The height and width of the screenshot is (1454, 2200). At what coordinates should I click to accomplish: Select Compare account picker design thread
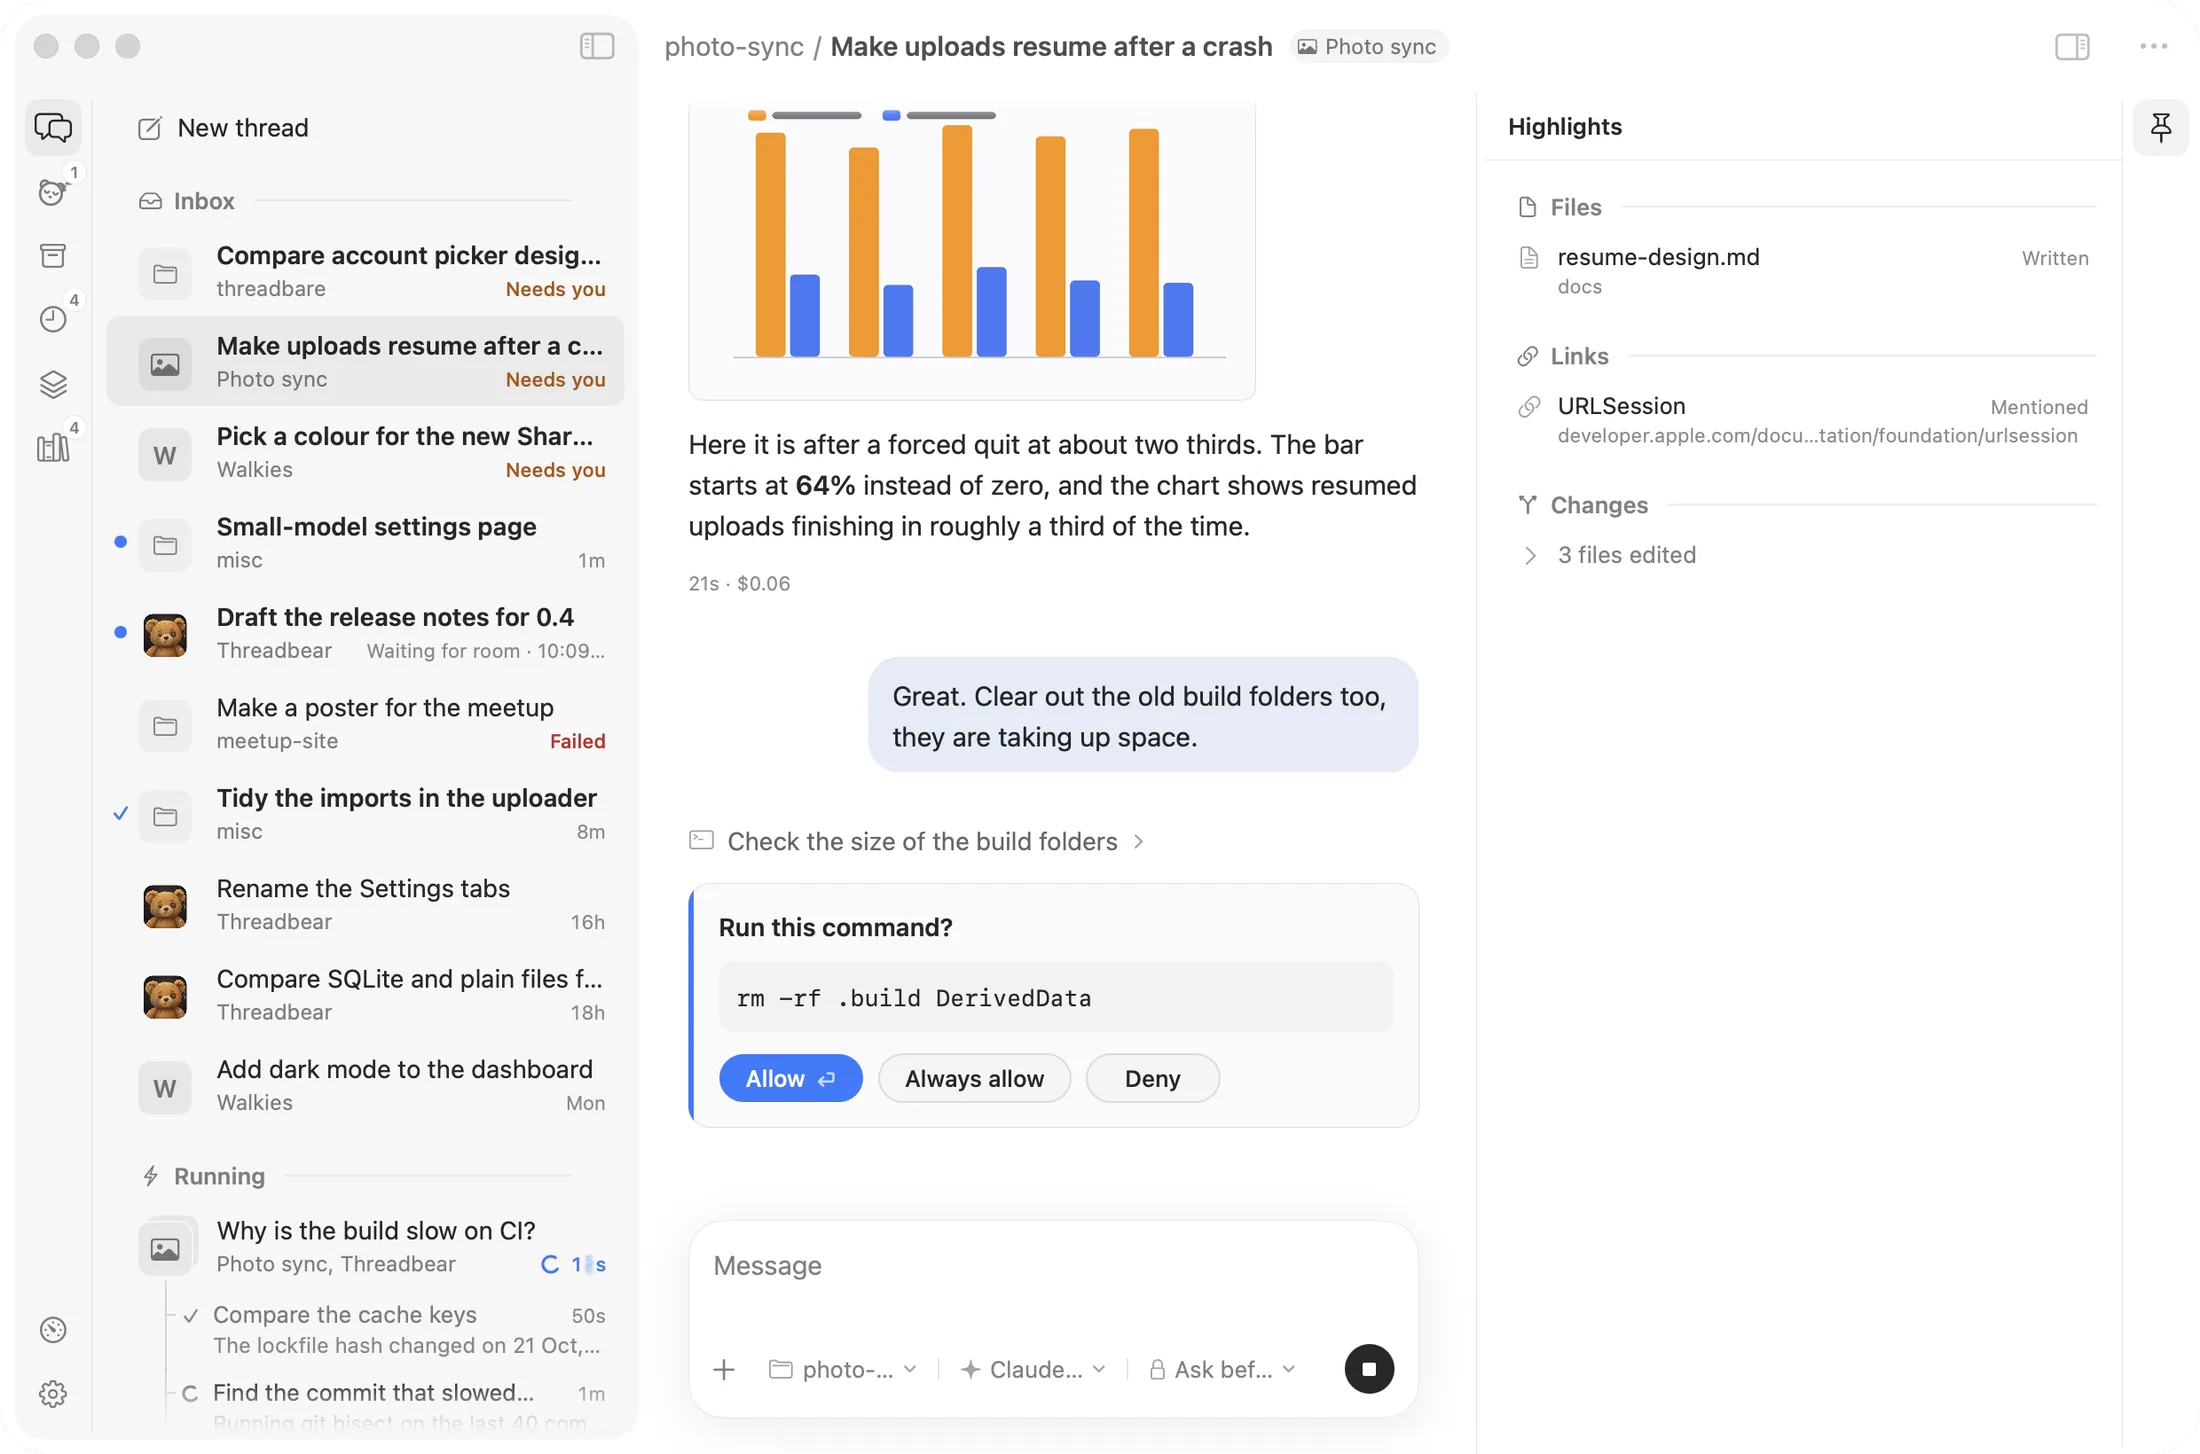(x=366, y=271)
